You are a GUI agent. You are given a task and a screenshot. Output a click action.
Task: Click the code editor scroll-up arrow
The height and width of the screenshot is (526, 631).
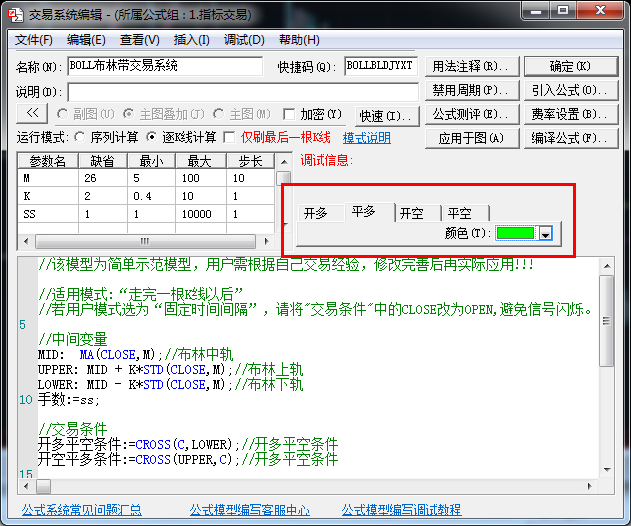click(606, 265)
